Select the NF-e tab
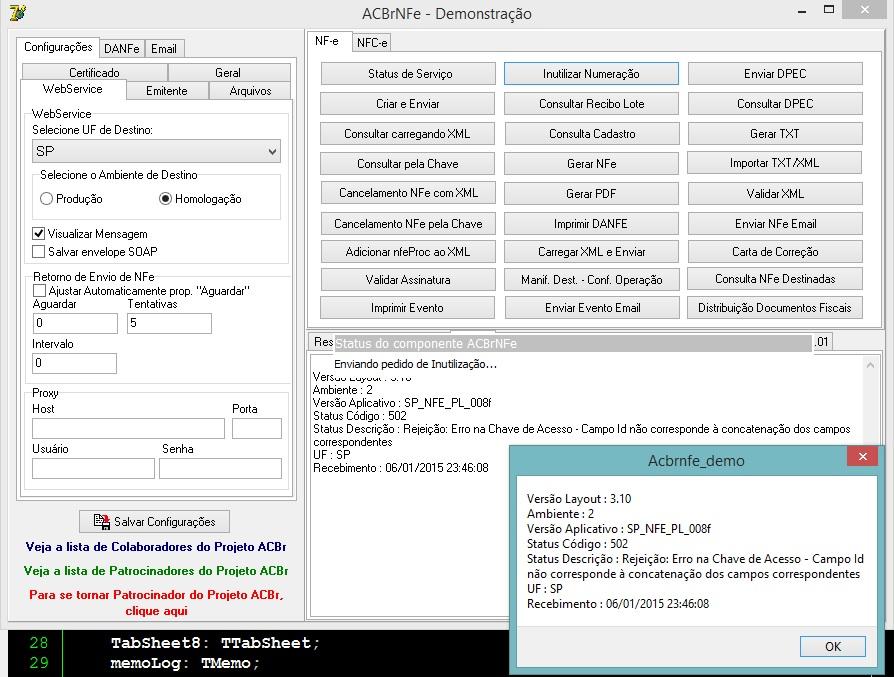The image size is (894, 677). click(x=327, y=41)
